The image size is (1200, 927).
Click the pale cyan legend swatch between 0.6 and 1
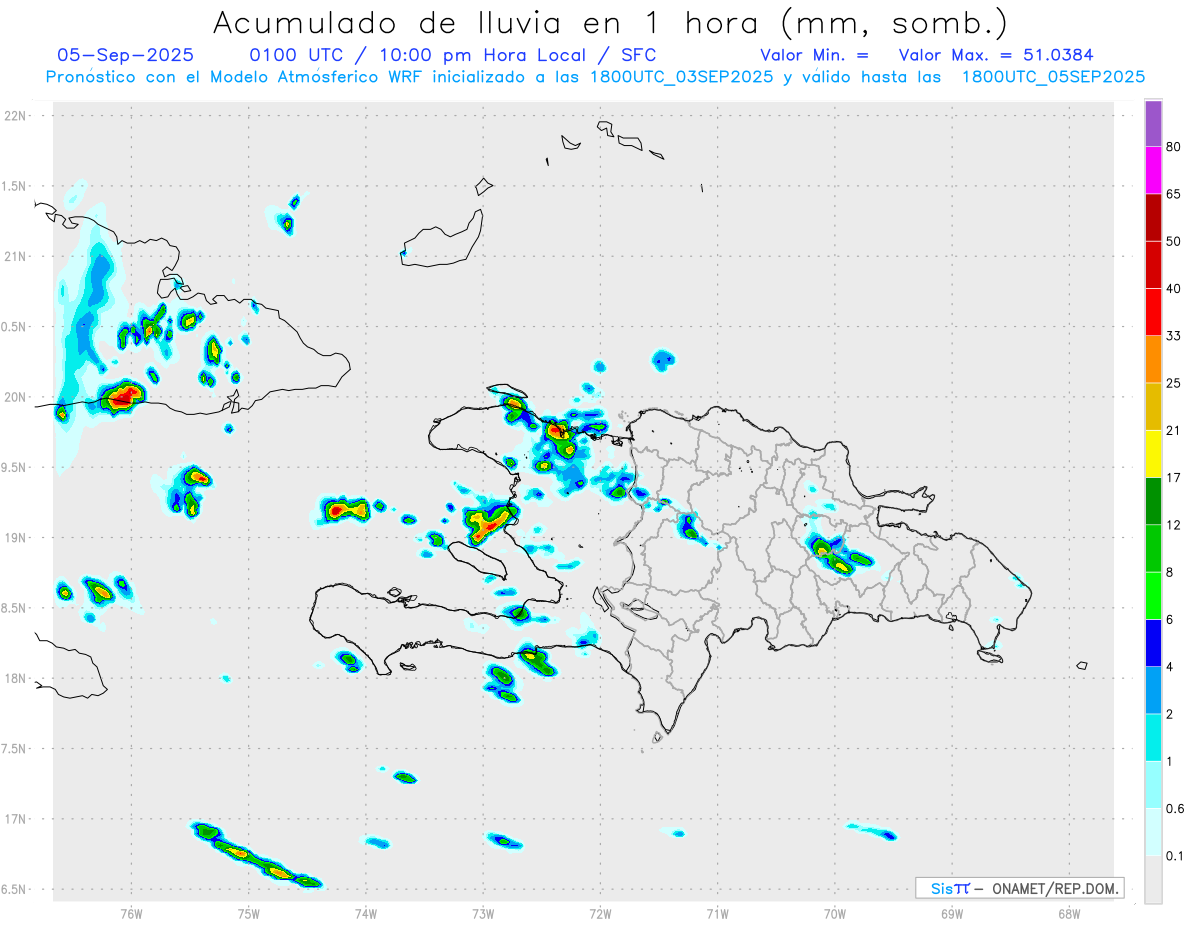1153,784
